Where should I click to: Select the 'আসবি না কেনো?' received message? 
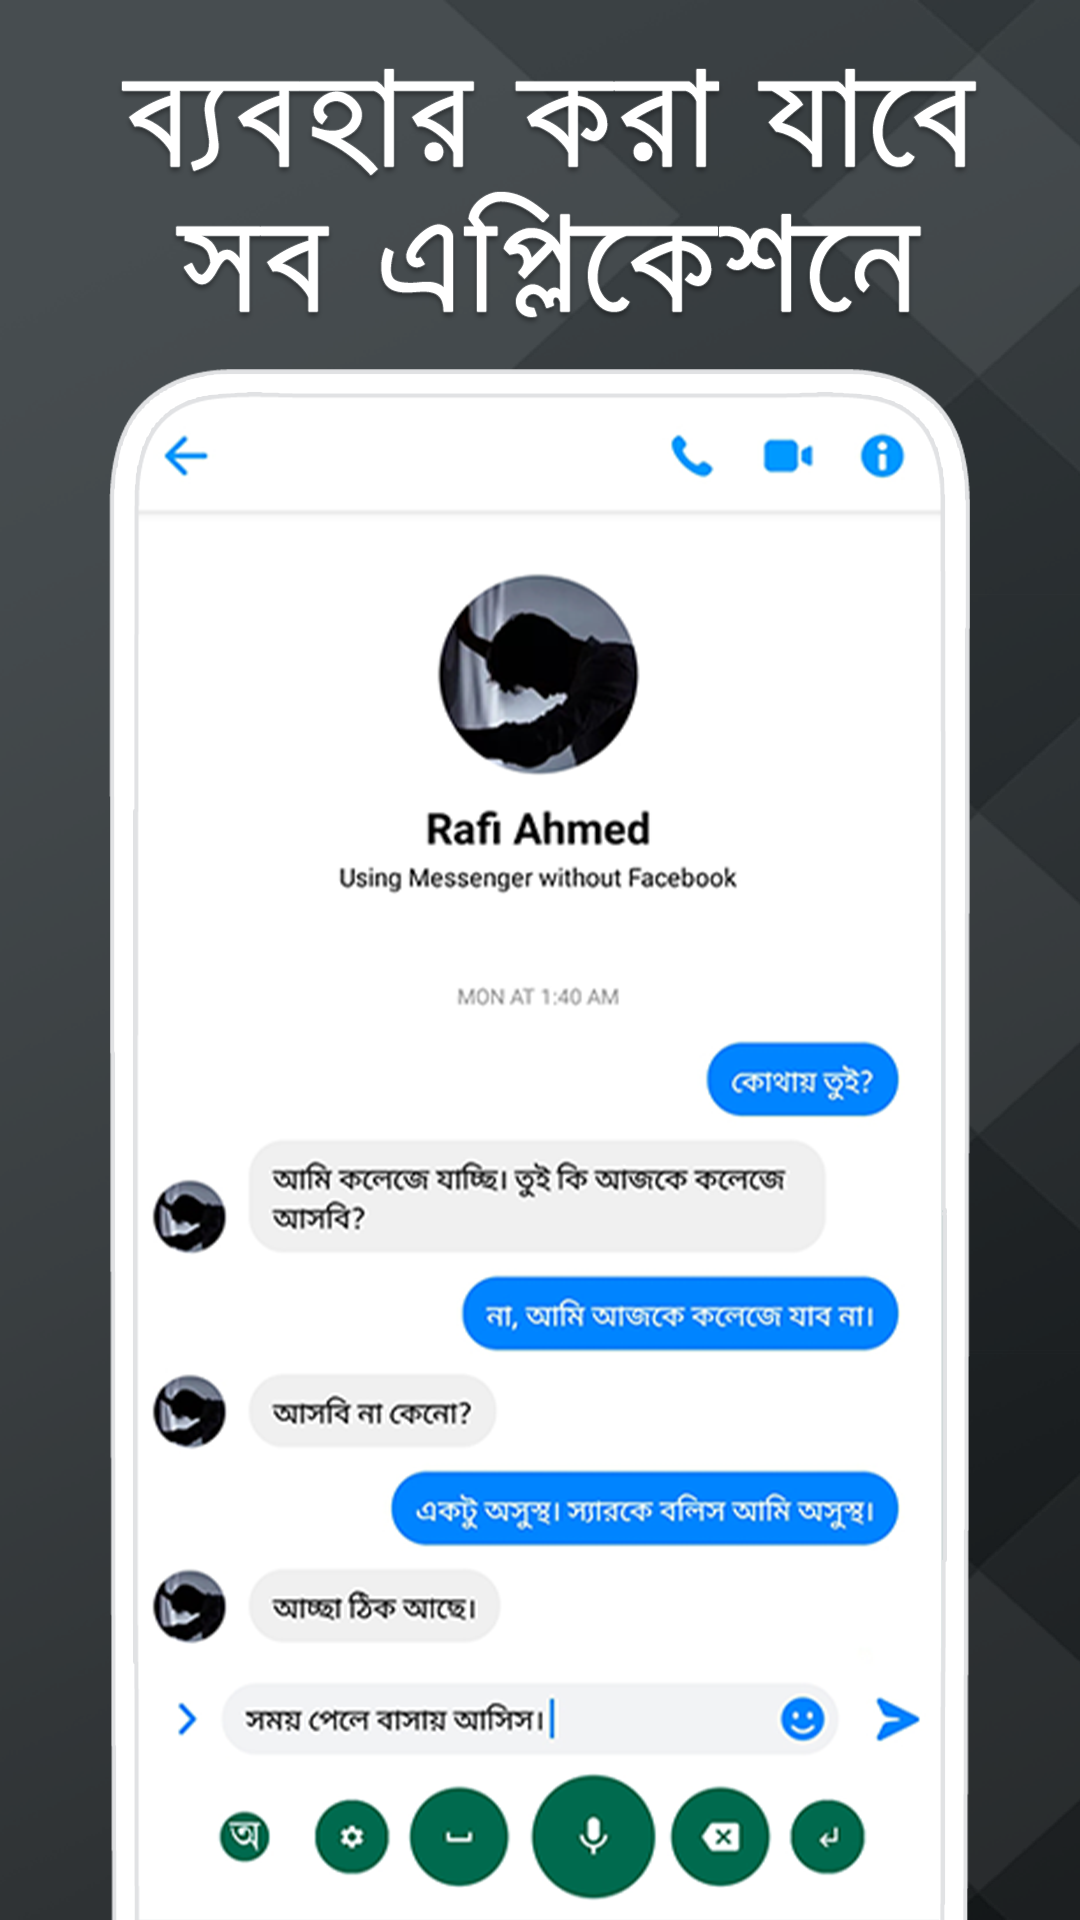[x=372, y=1411]
